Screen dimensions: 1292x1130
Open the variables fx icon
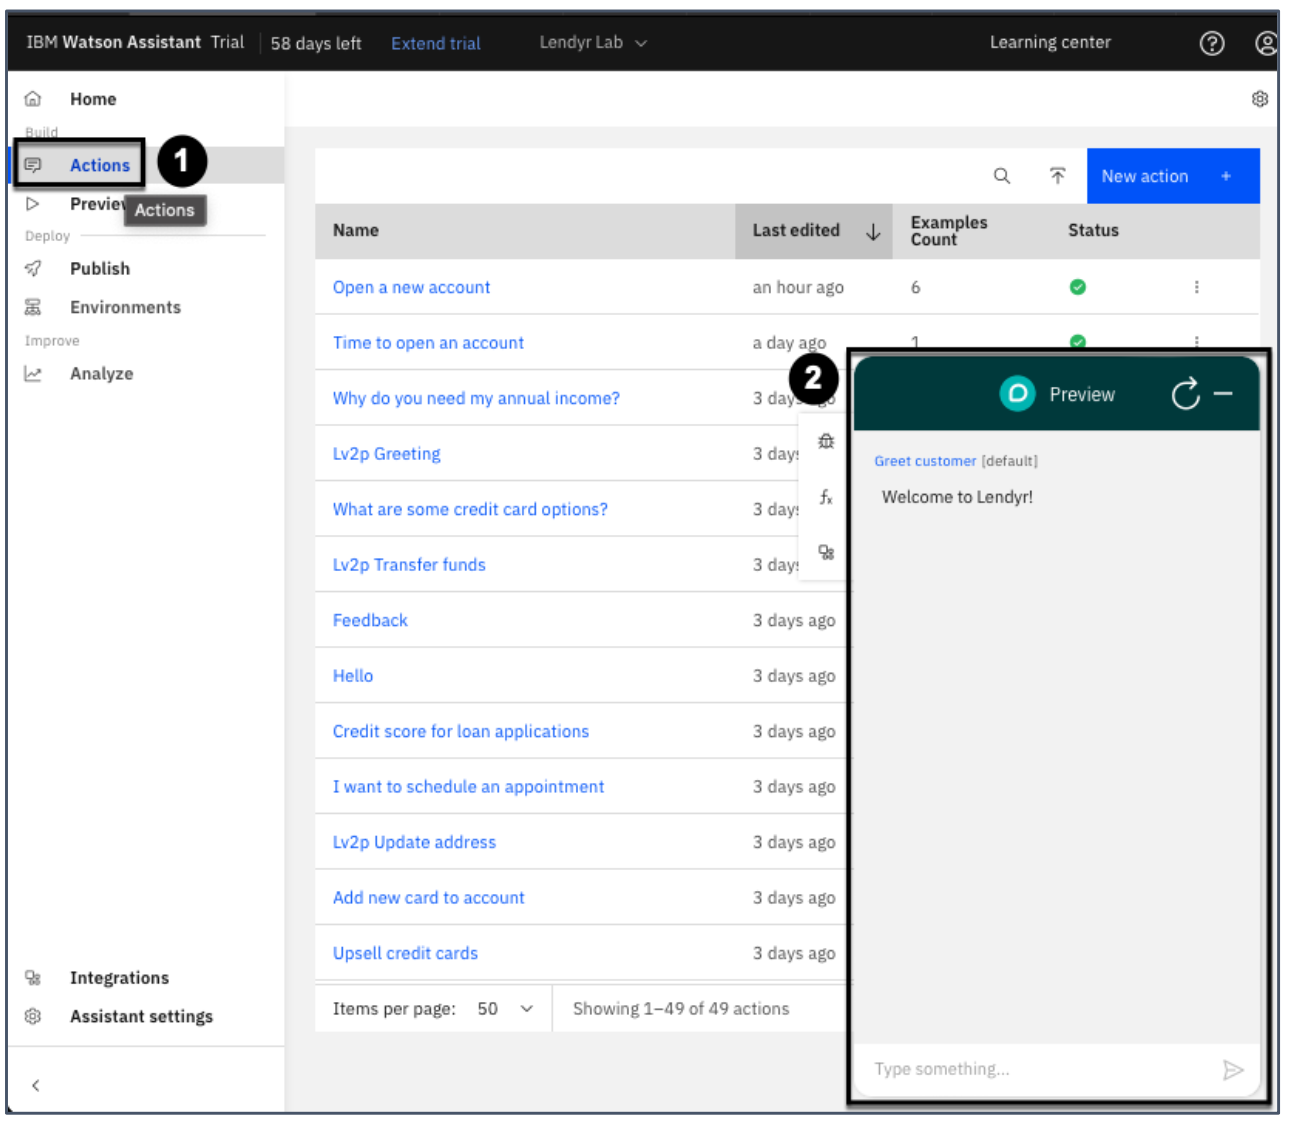[826, 497]
